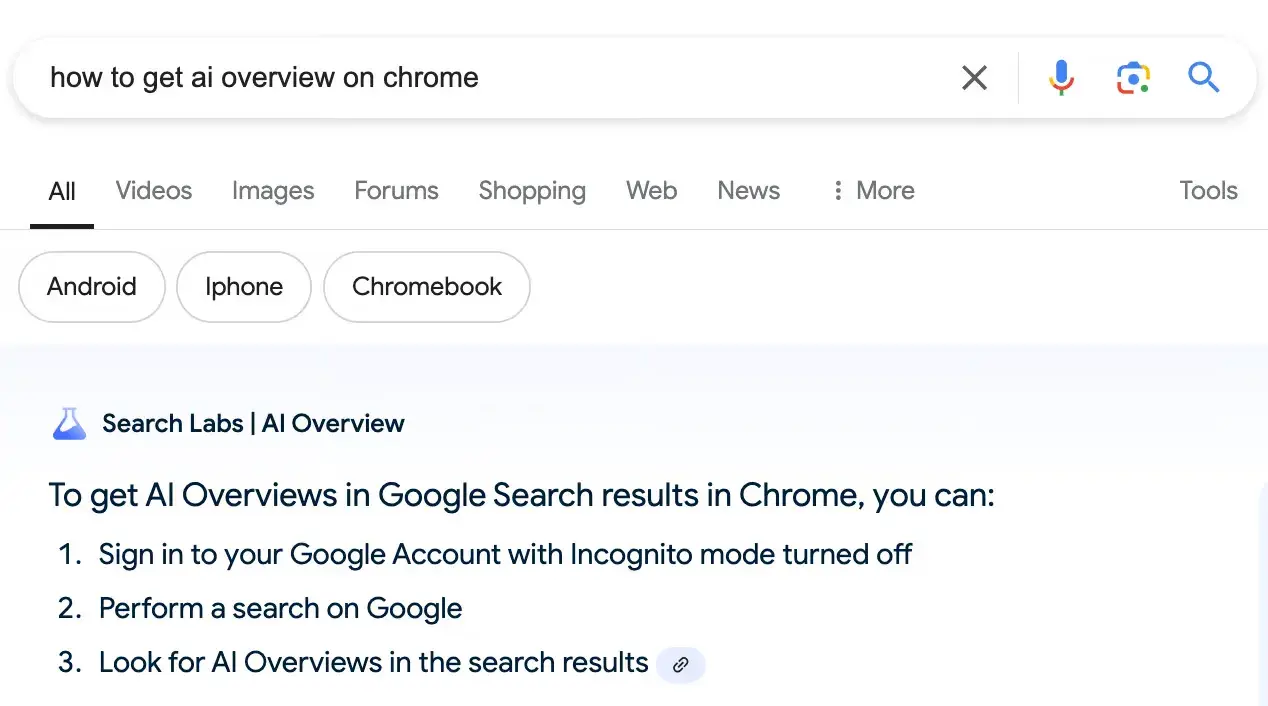Click the Search Labs | AI Overview heading
The height and width of the screenshot is (706, 1268).
253,423
